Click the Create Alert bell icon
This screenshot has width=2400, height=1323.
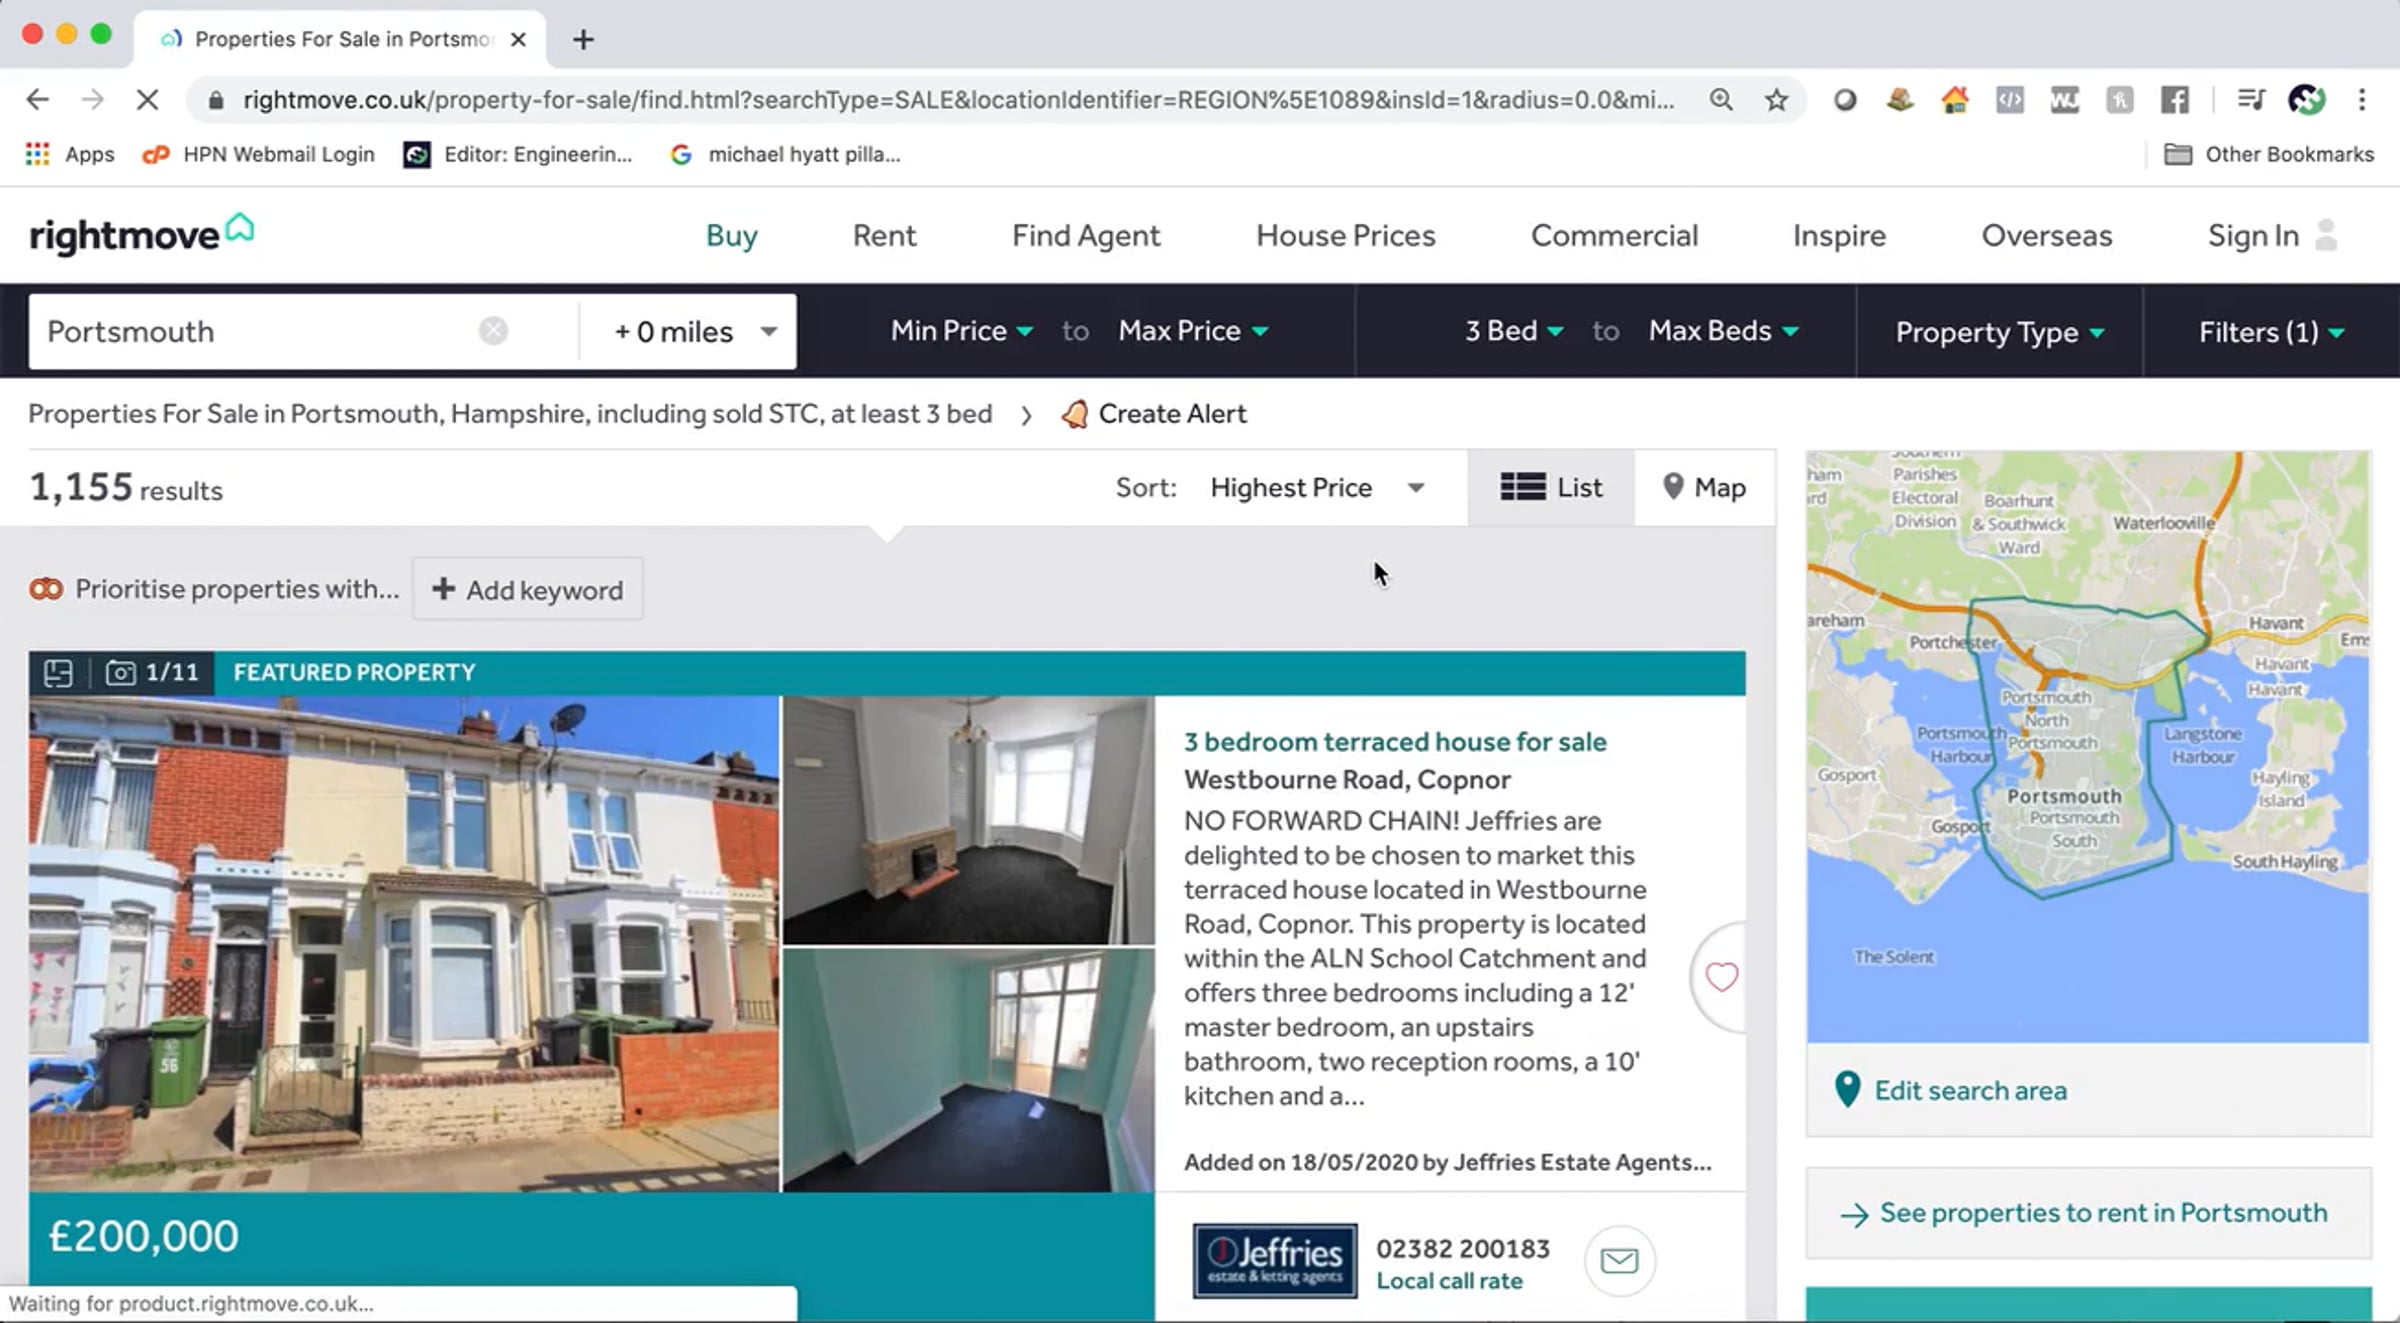(1075, 414)
